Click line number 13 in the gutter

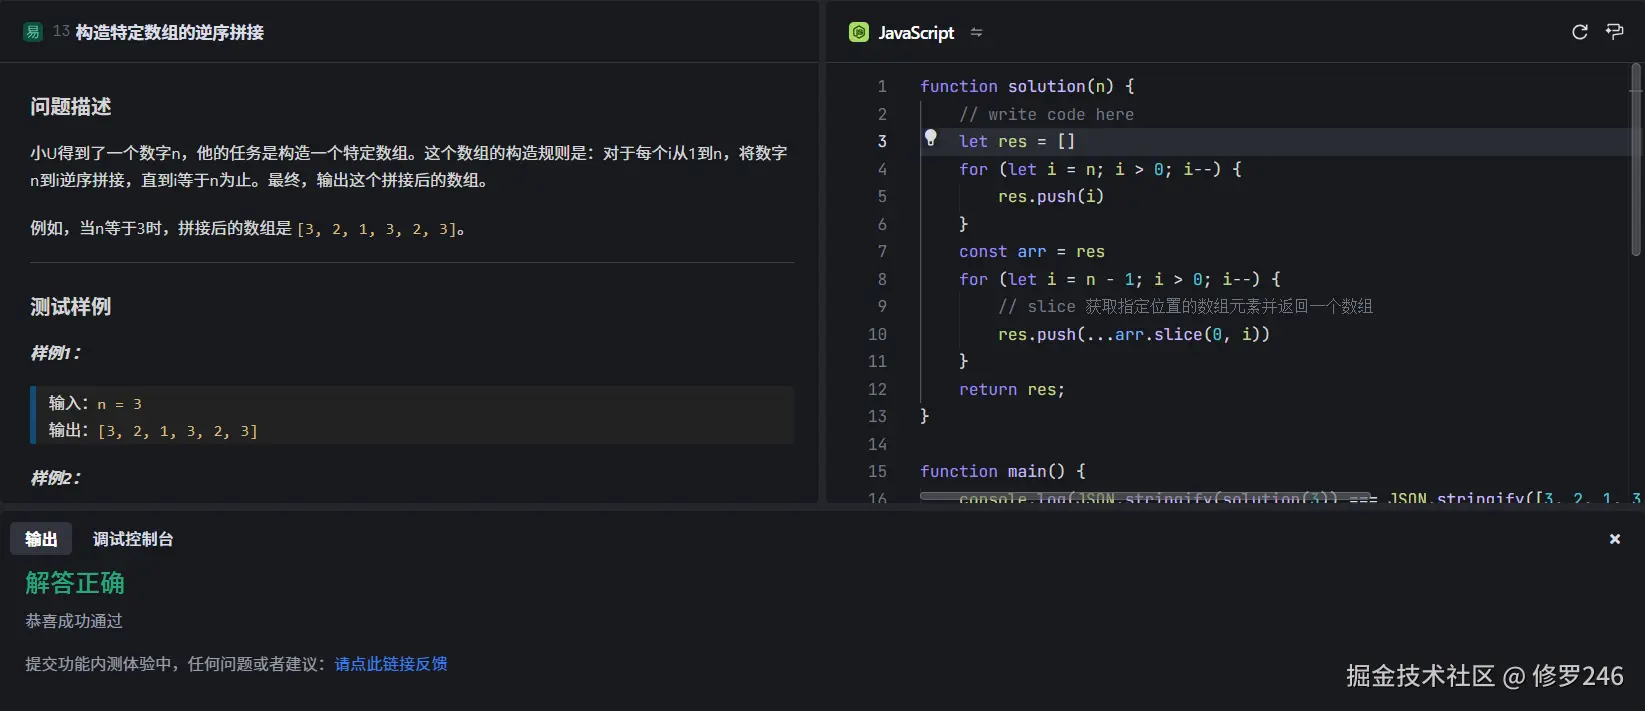pos(877,416)
